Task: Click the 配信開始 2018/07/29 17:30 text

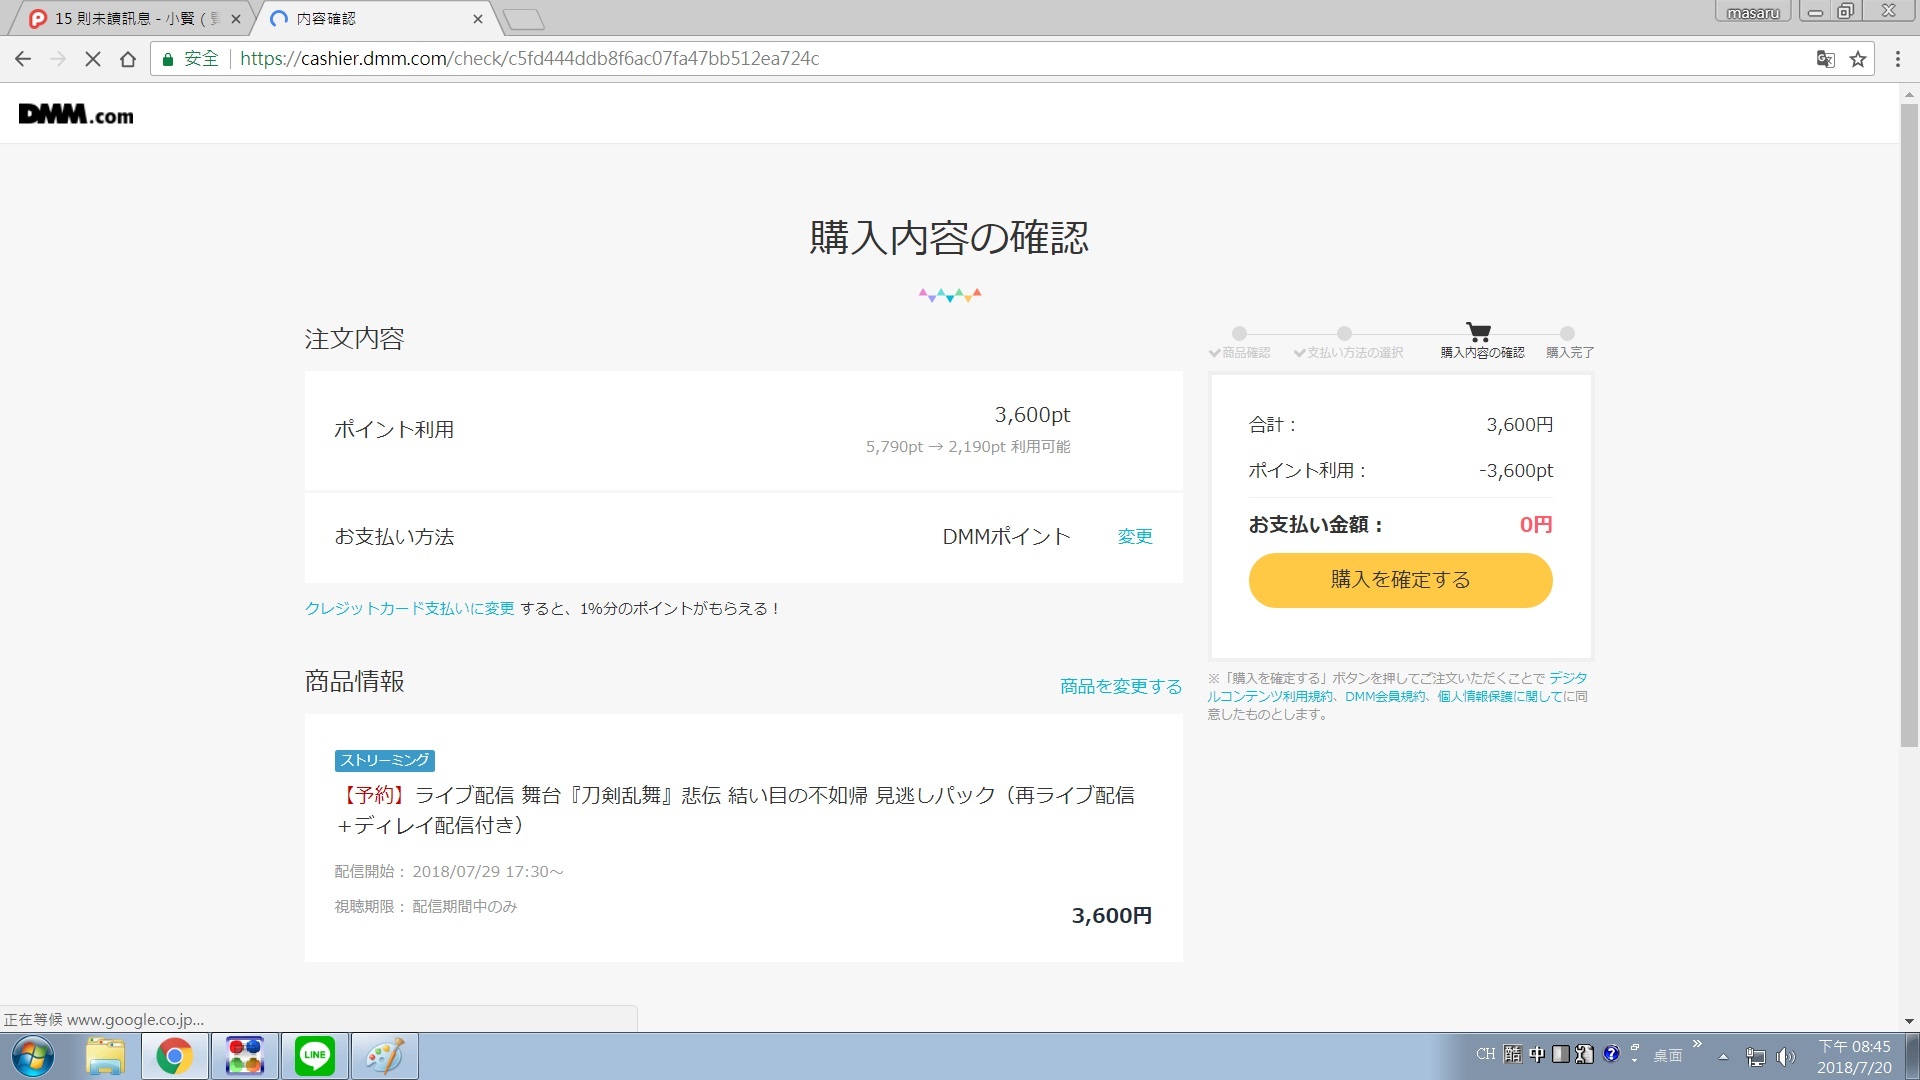Action: 449,872
